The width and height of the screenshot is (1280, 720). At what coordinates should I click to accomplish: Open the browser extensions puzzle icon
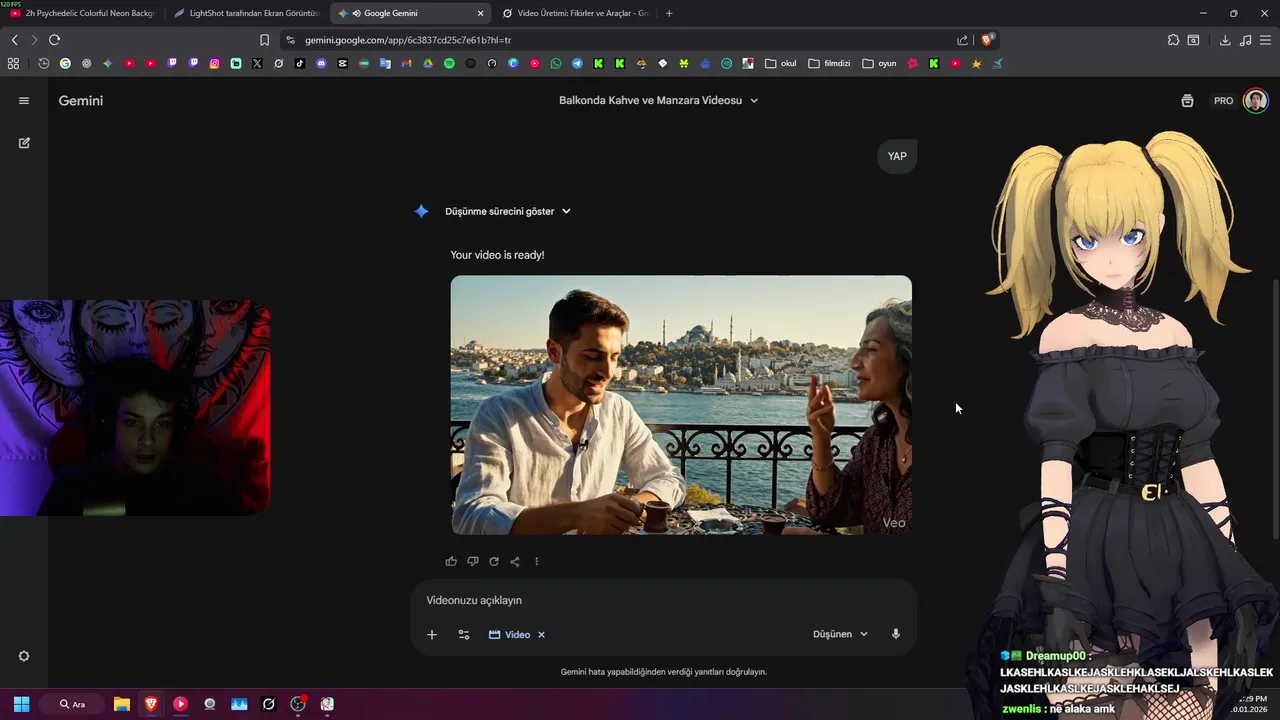(x=1173, y=40)
